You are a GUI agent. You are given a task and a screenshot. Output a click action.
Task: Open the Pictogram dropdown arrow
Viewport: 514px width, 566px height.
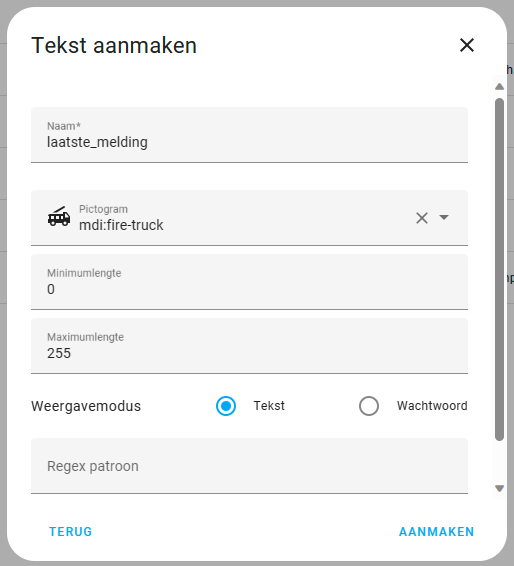(444, 217)
